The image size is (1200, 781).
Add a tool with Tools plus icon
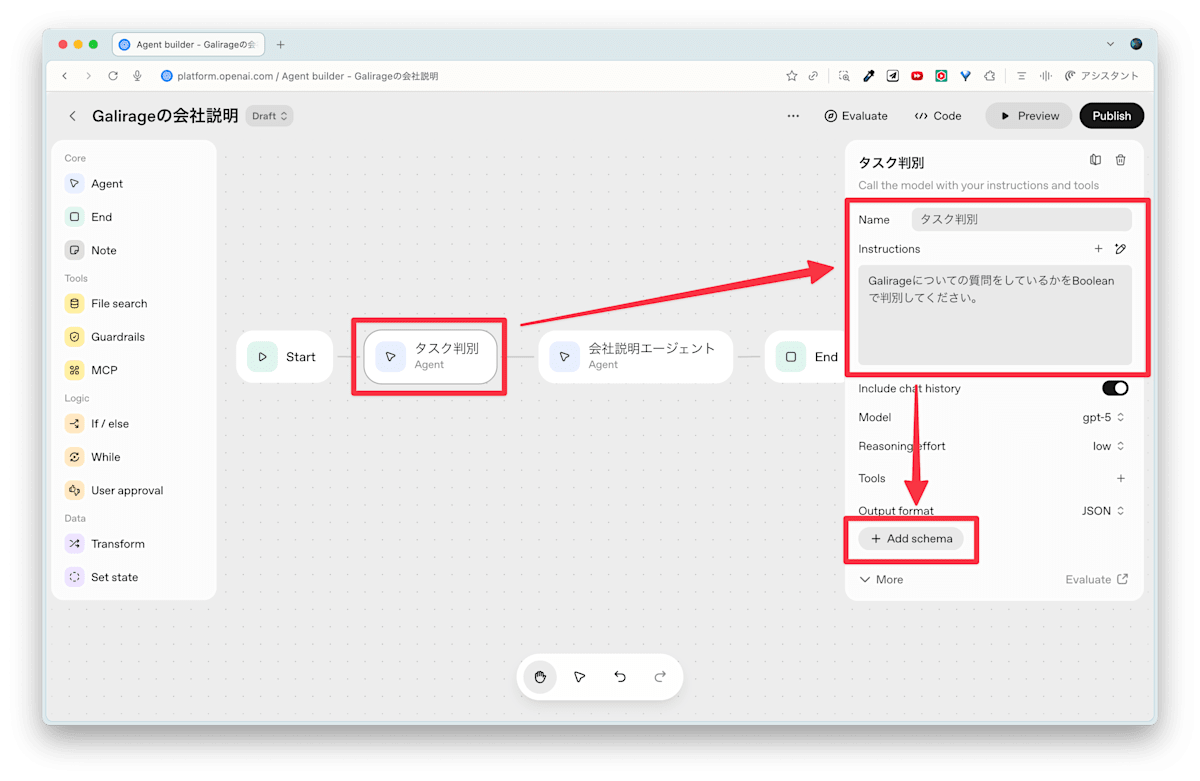(x=1120, y=478)
